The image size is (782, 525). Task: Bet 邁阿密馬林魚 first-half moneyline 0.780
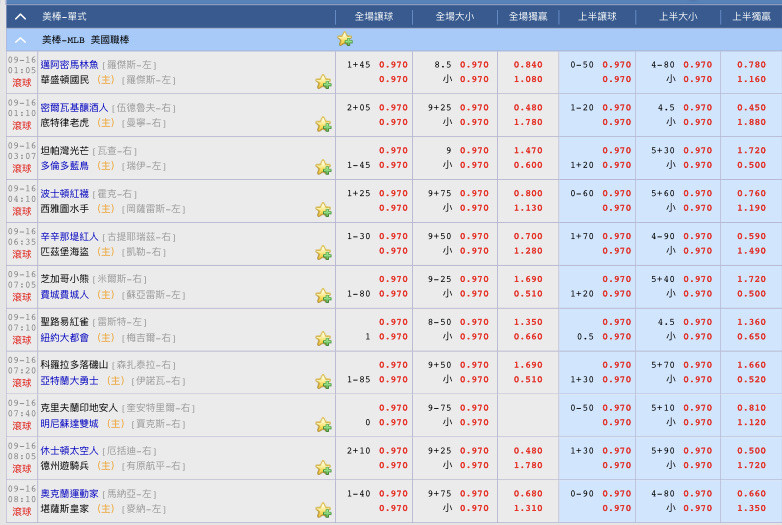(x=751, y=64)
